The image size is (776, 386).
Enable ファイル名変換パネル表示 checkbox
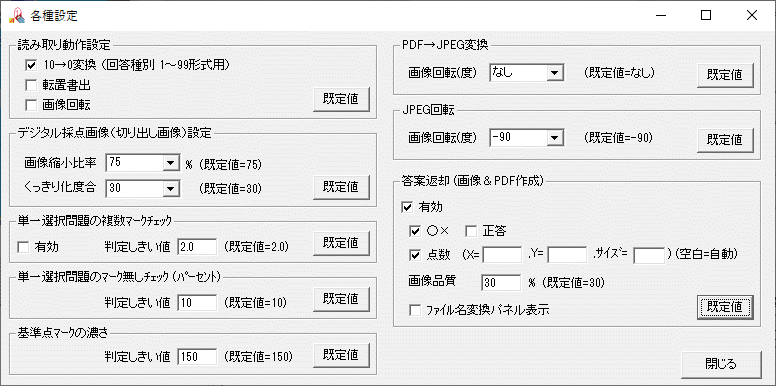coord(415,311)
